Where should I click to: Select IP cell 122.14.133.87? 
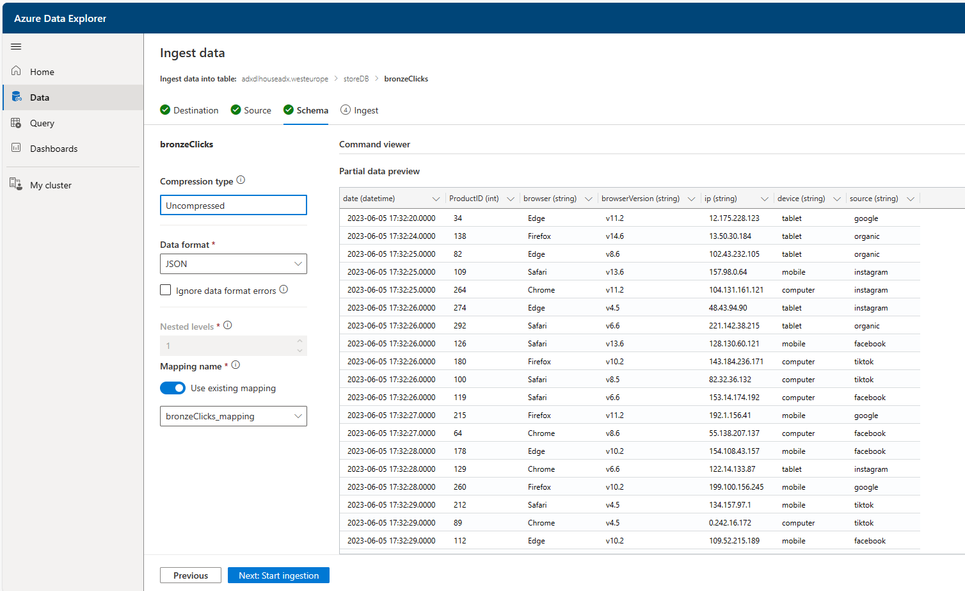(x=732, y=469)
